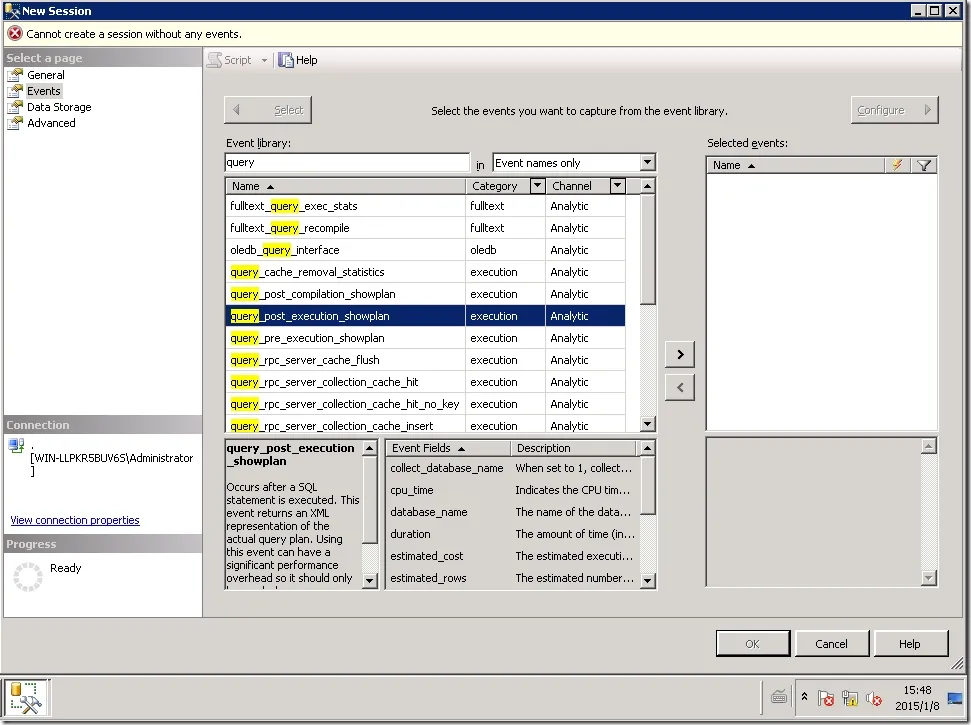This screenshot has height=725, width=971.
Task: Click the show desktop icon in tray
Action: pos(955,698)
